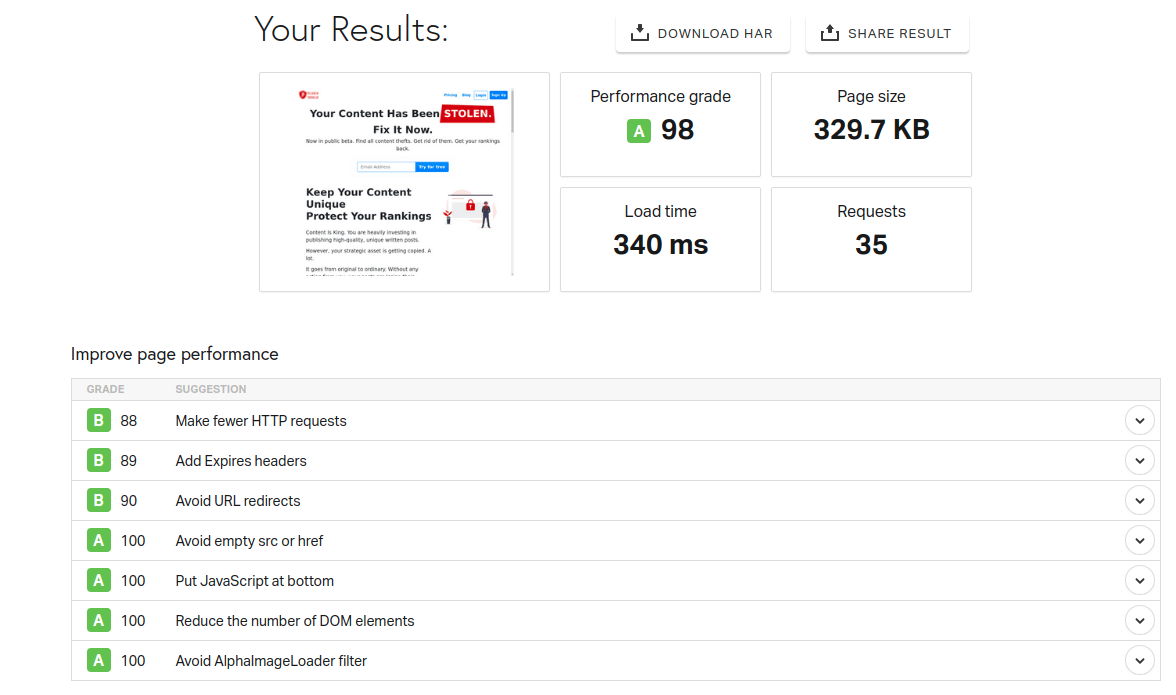Viewport: 1176px width, 695px height.
Task: Click the Page size label
Action: (872, 96)
